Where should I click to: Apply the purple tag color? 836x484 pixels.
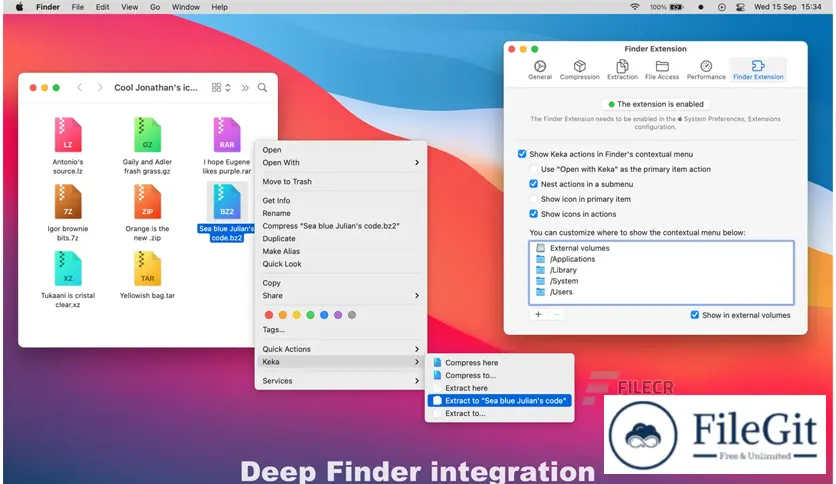338,315
